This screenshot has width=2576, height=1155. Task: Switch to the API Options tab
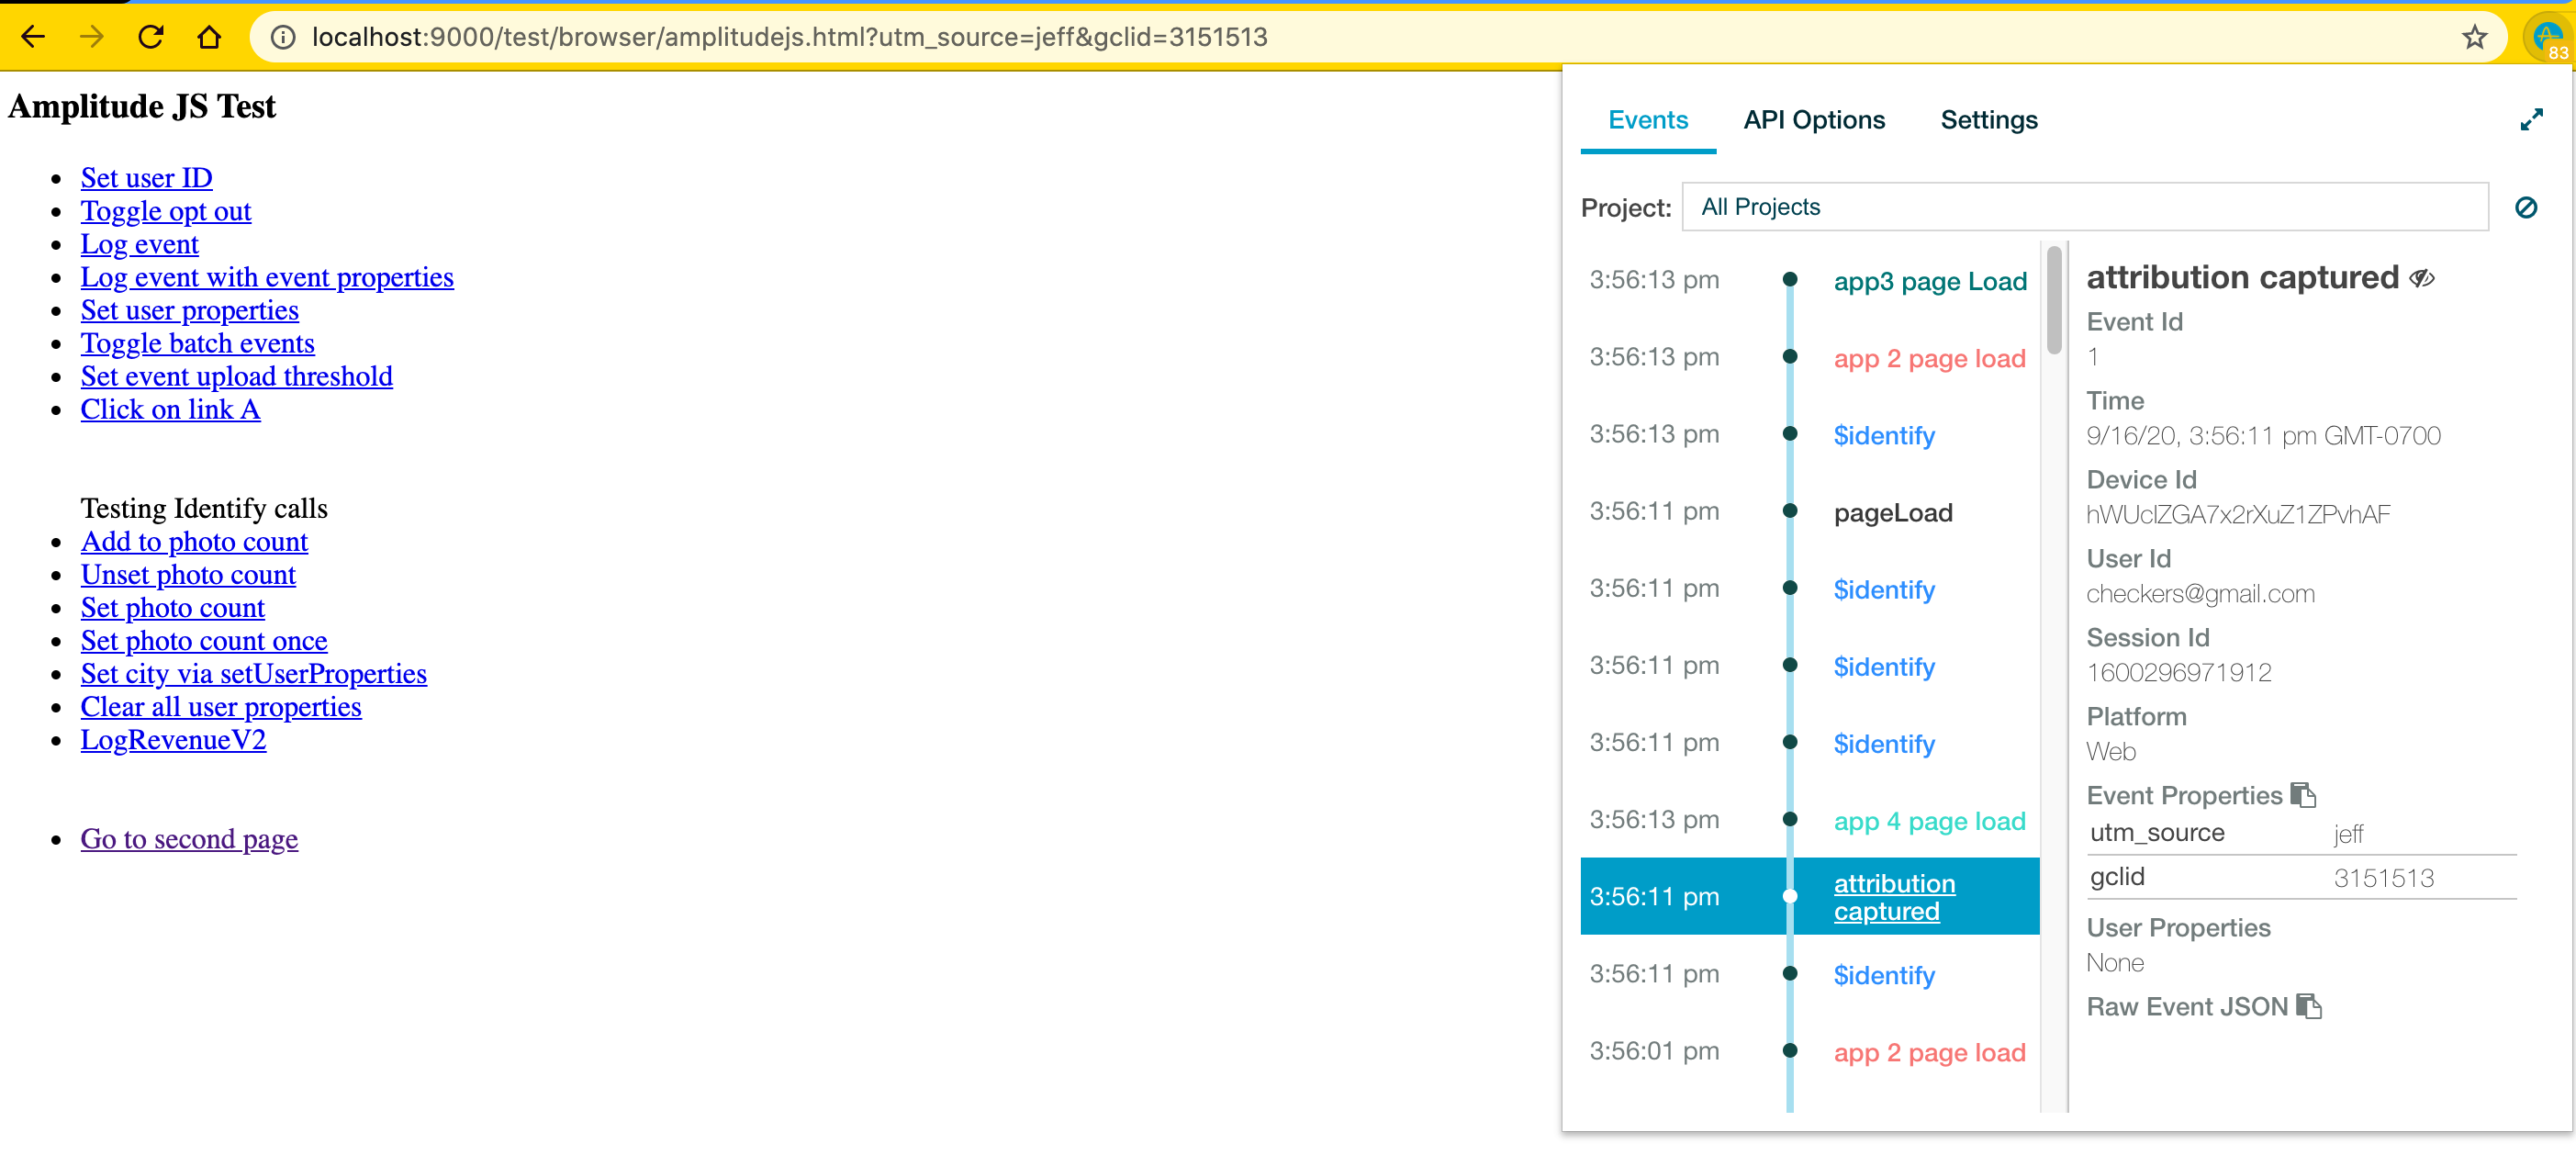coord(1813,120)
